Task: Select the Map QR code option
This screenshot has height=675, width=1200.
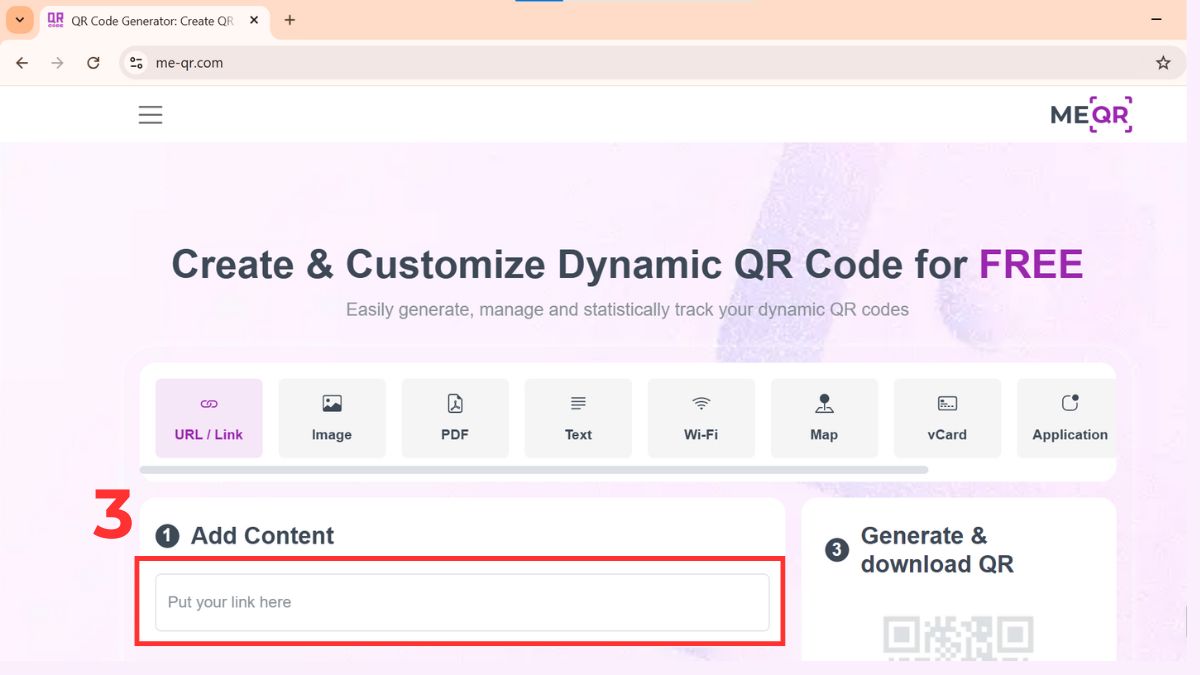Action: (824, 417)
